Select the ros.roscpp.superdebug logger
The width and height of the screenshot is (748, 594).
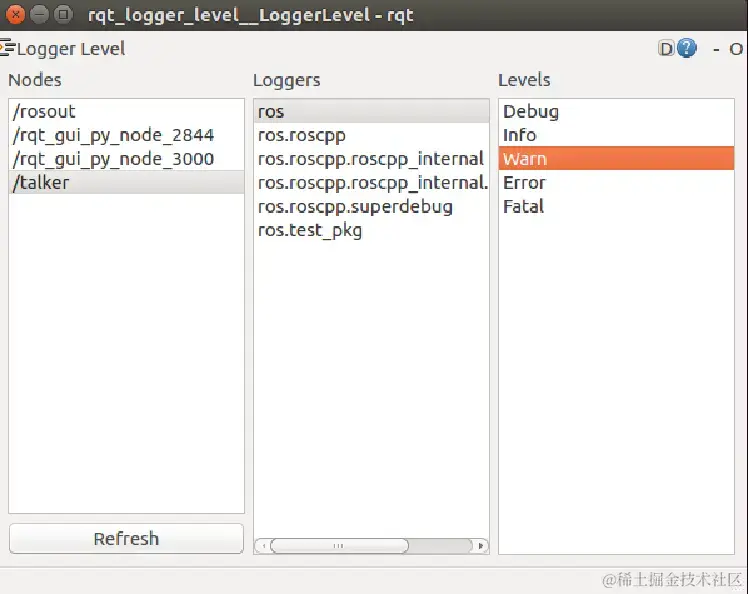pos(371,206)
